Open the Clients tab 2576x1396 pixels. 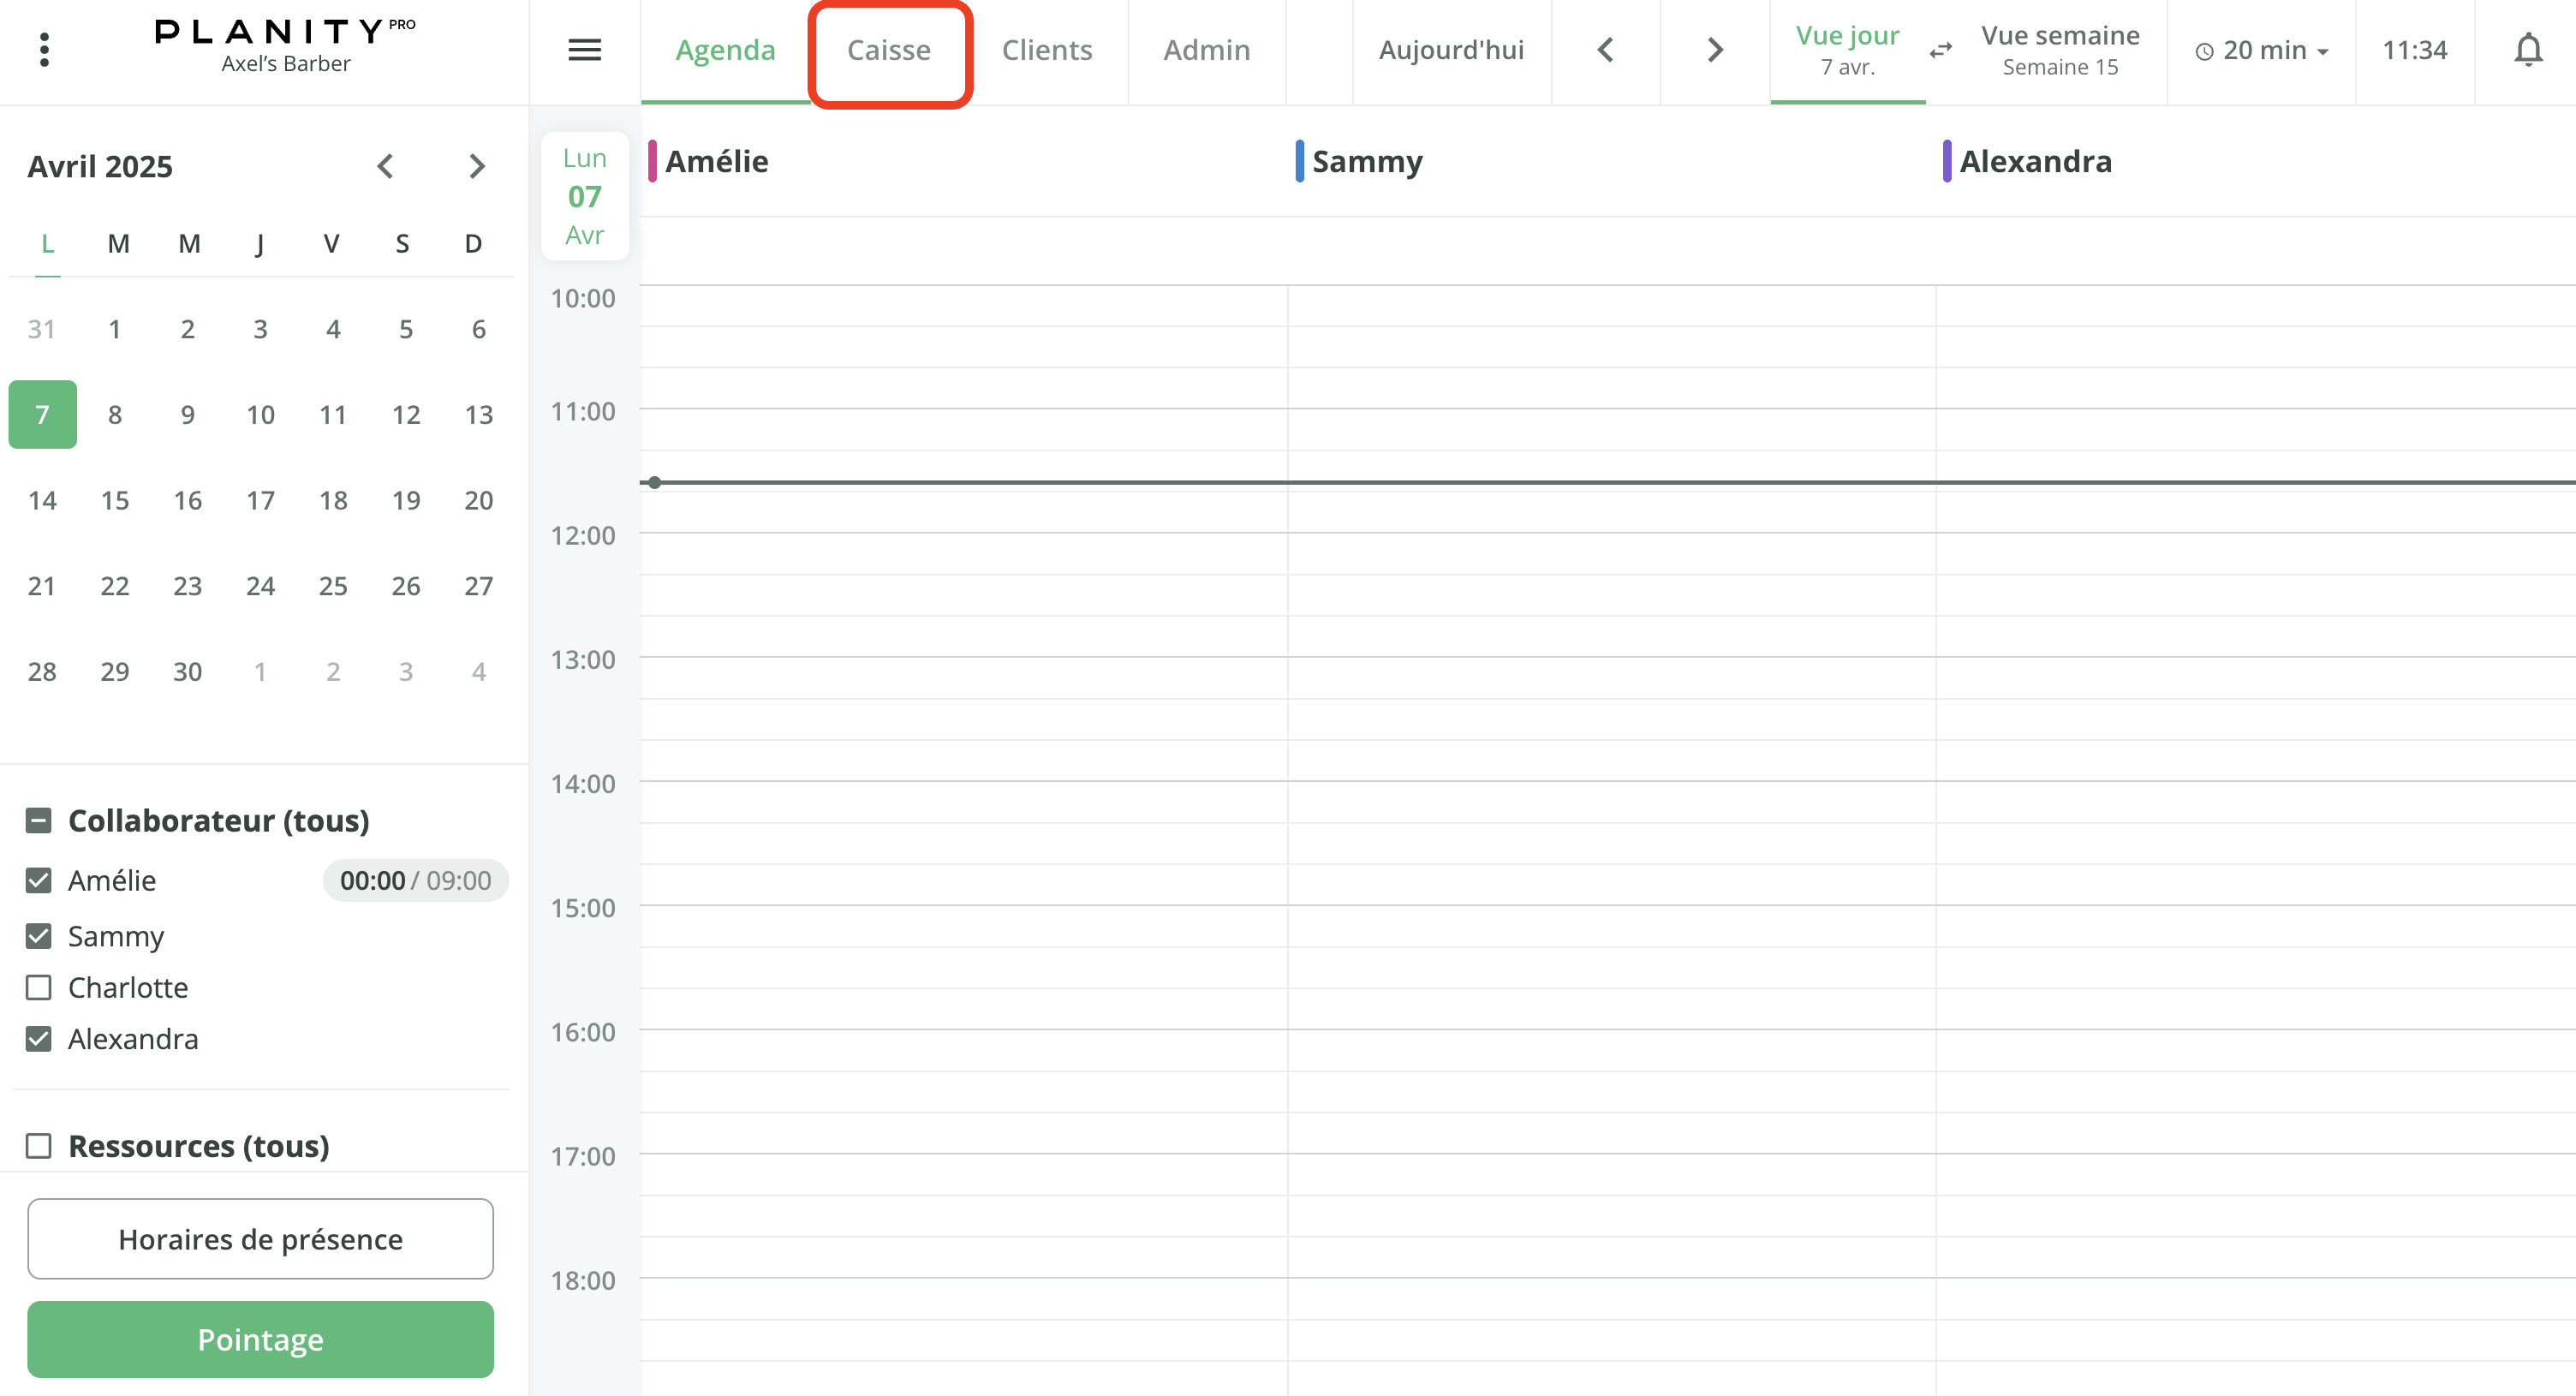1046,49
